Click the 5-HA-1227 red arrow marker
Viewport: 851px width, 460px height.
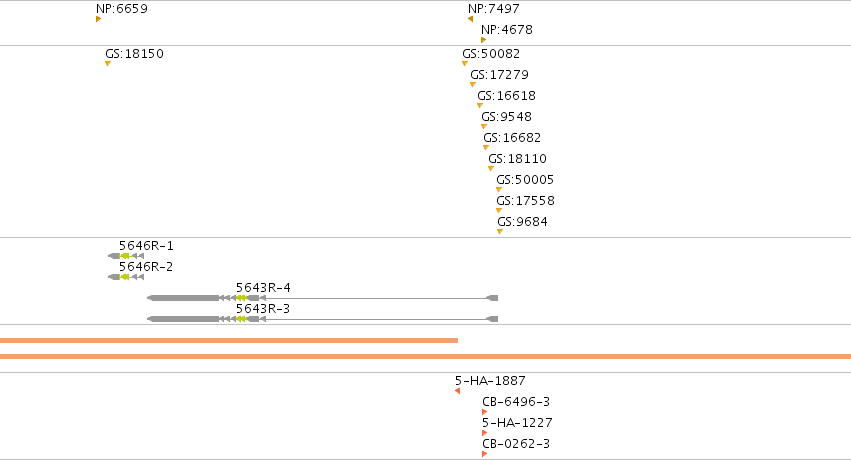(x=485, y=433)
